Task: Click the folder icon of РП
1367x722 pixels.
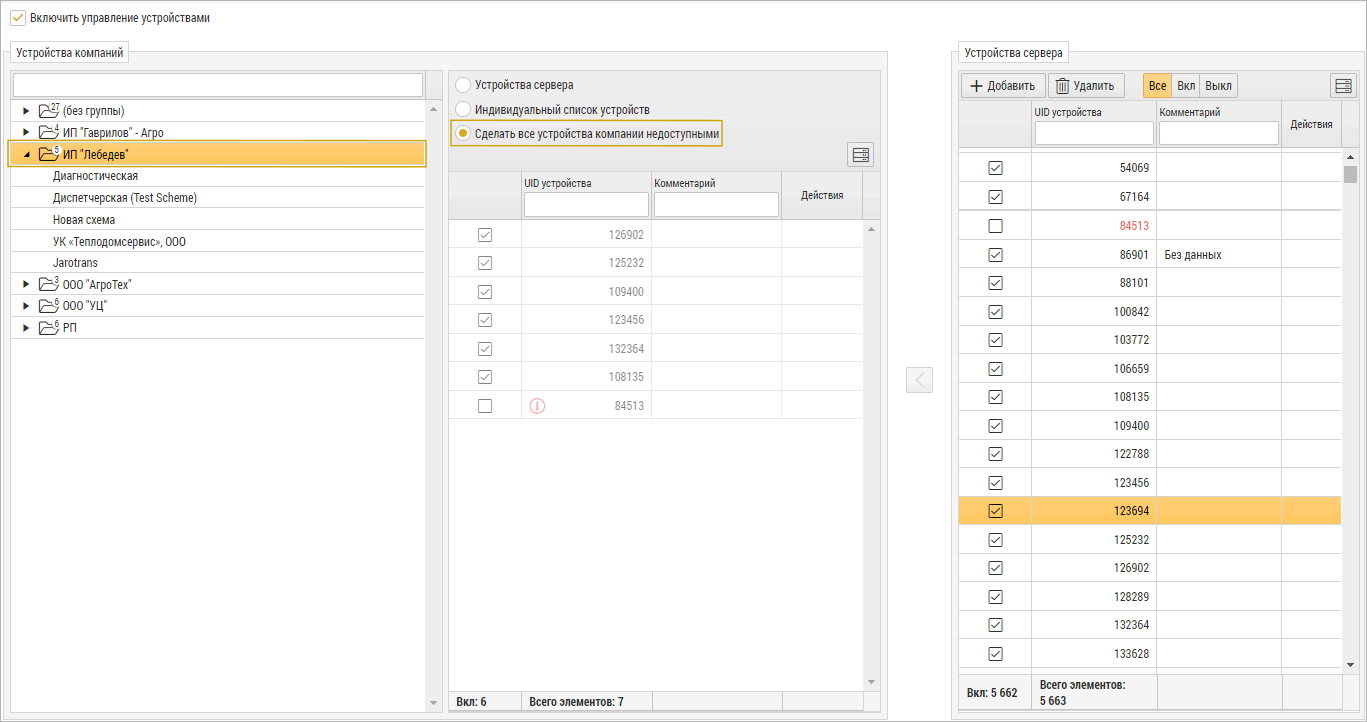Action: pyautogui.click(x=47, y=328)
